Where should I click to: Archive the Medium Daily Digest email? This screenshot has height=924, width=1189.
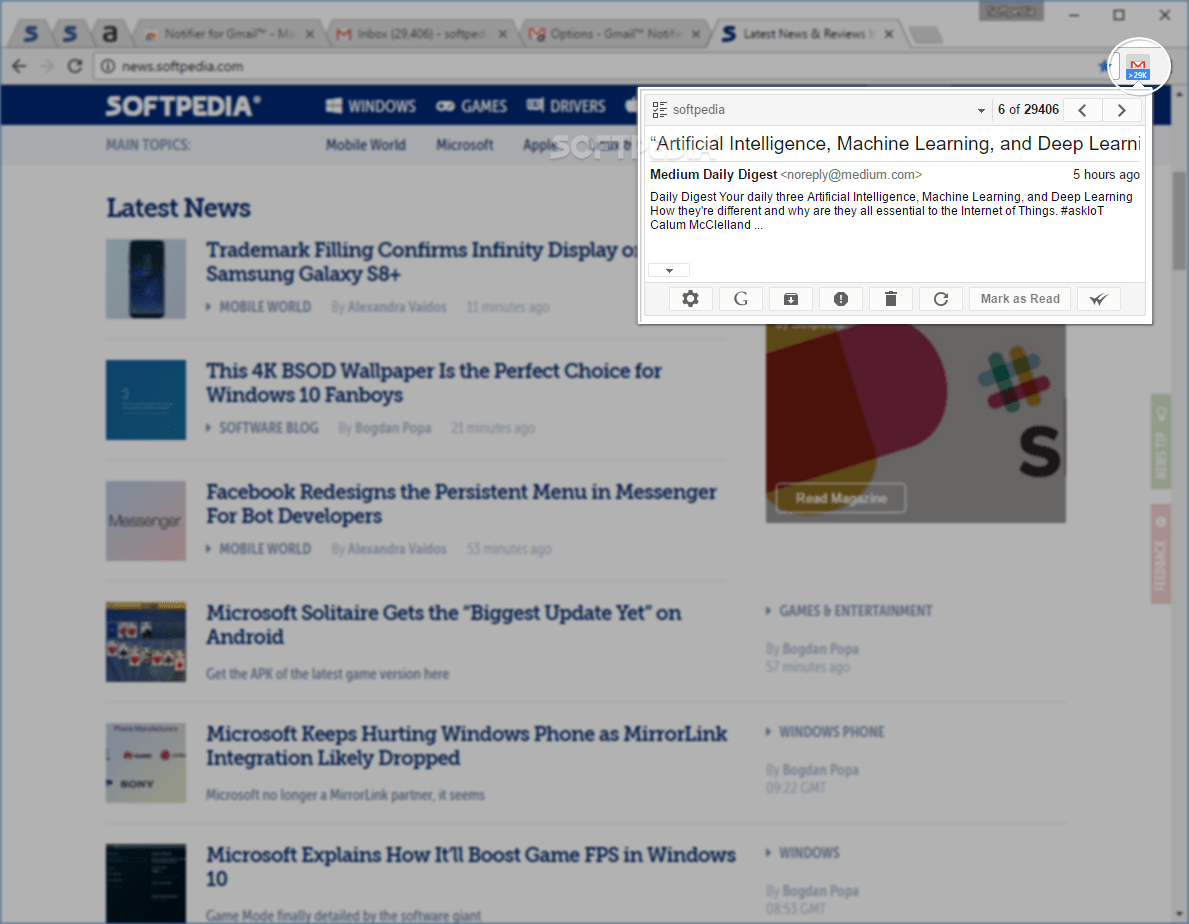[x=791, y=298]
